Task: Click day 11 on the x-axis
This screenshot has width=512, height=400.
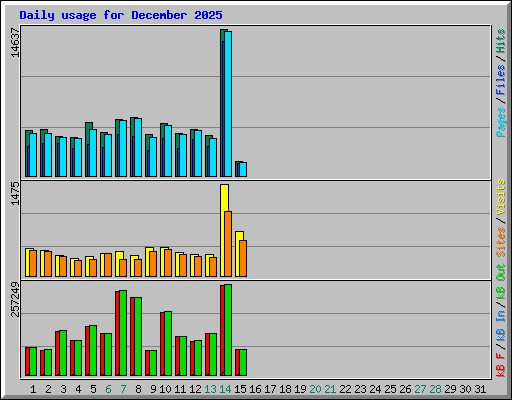Action: [x=180, y=389]
